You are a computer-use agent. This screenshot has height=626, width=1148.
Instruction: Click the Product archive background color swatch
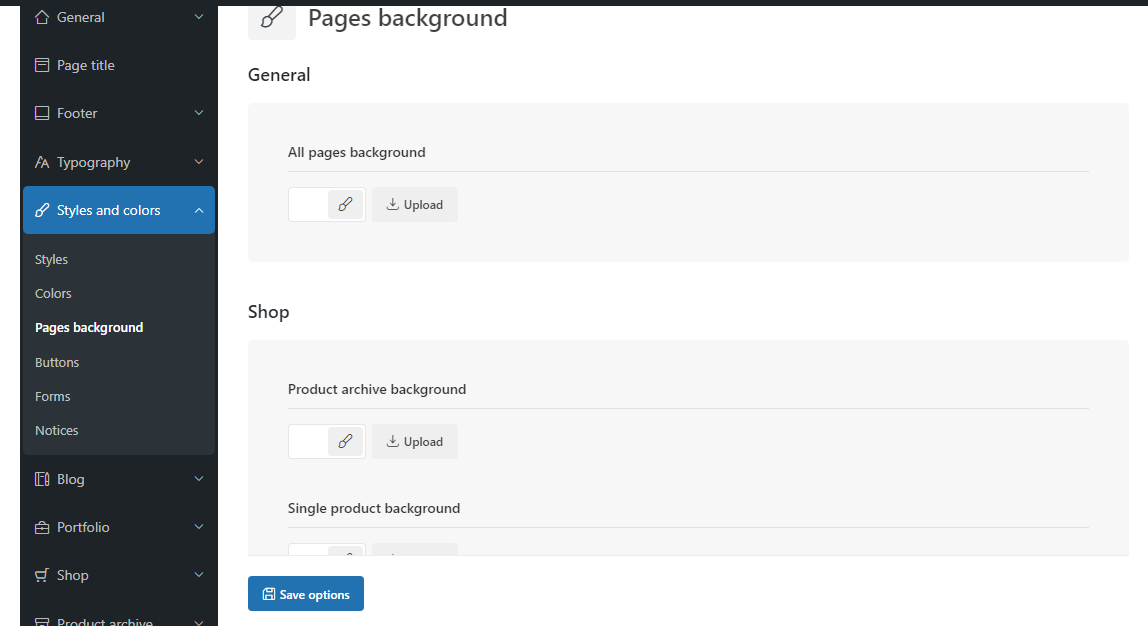coord(308,441)
